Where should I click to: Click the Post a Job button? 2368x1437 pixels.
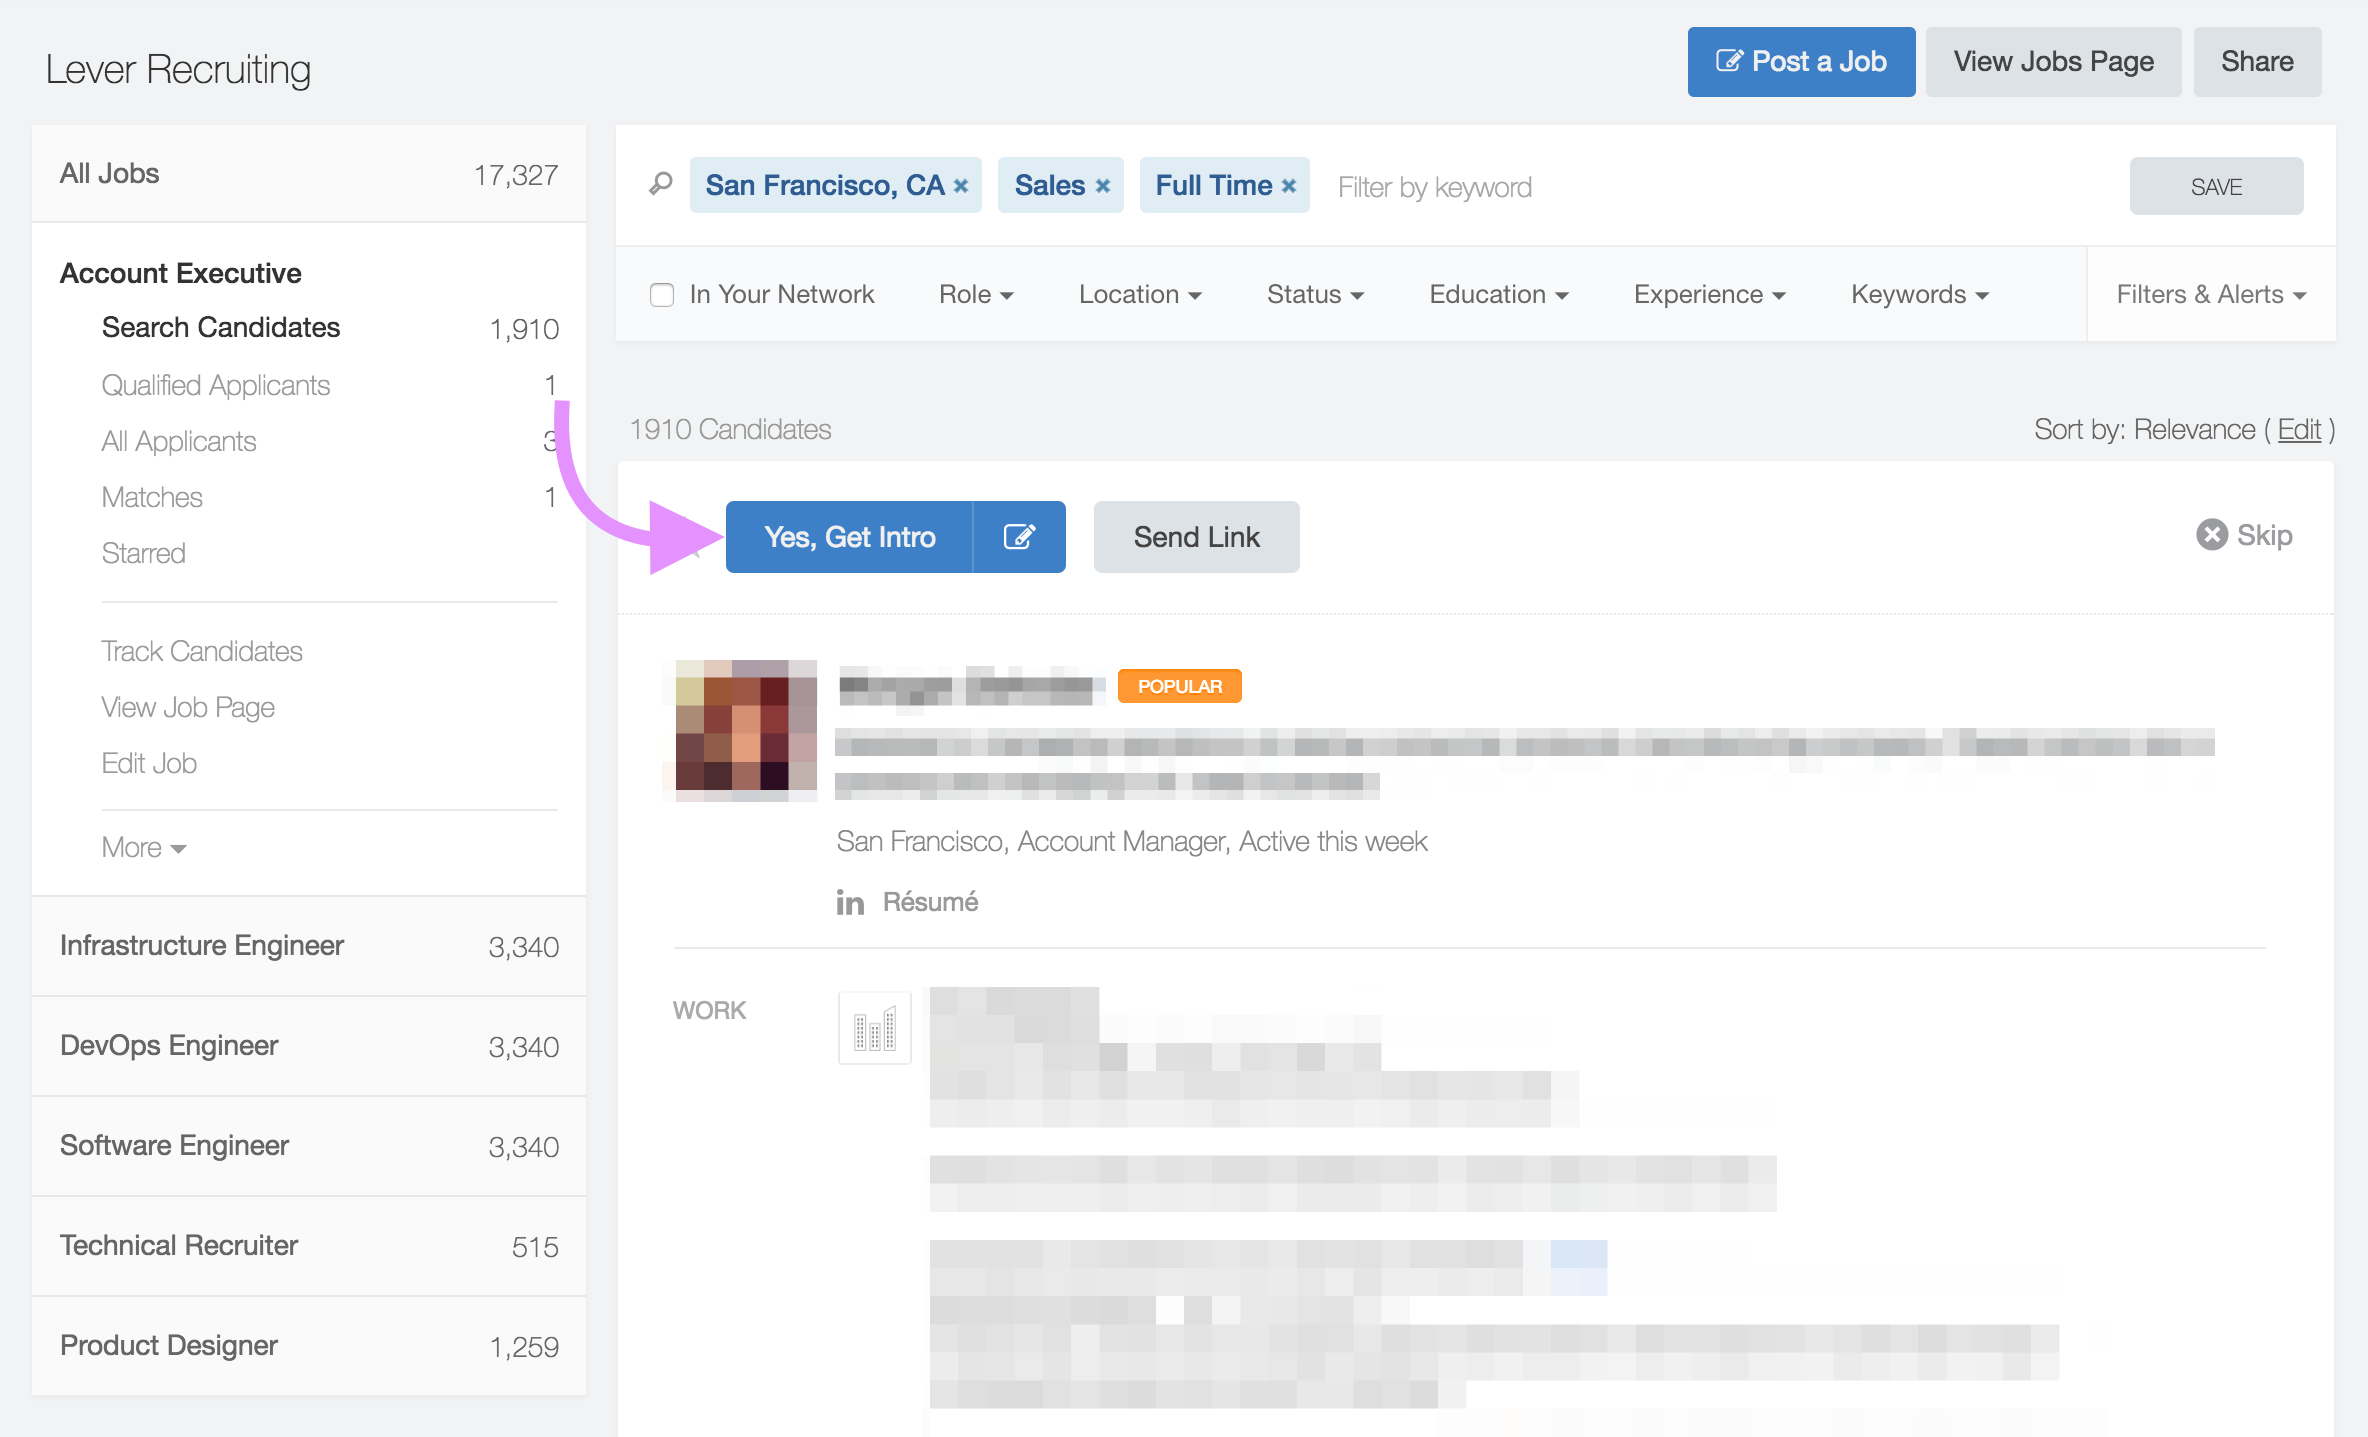point(1801,62)
